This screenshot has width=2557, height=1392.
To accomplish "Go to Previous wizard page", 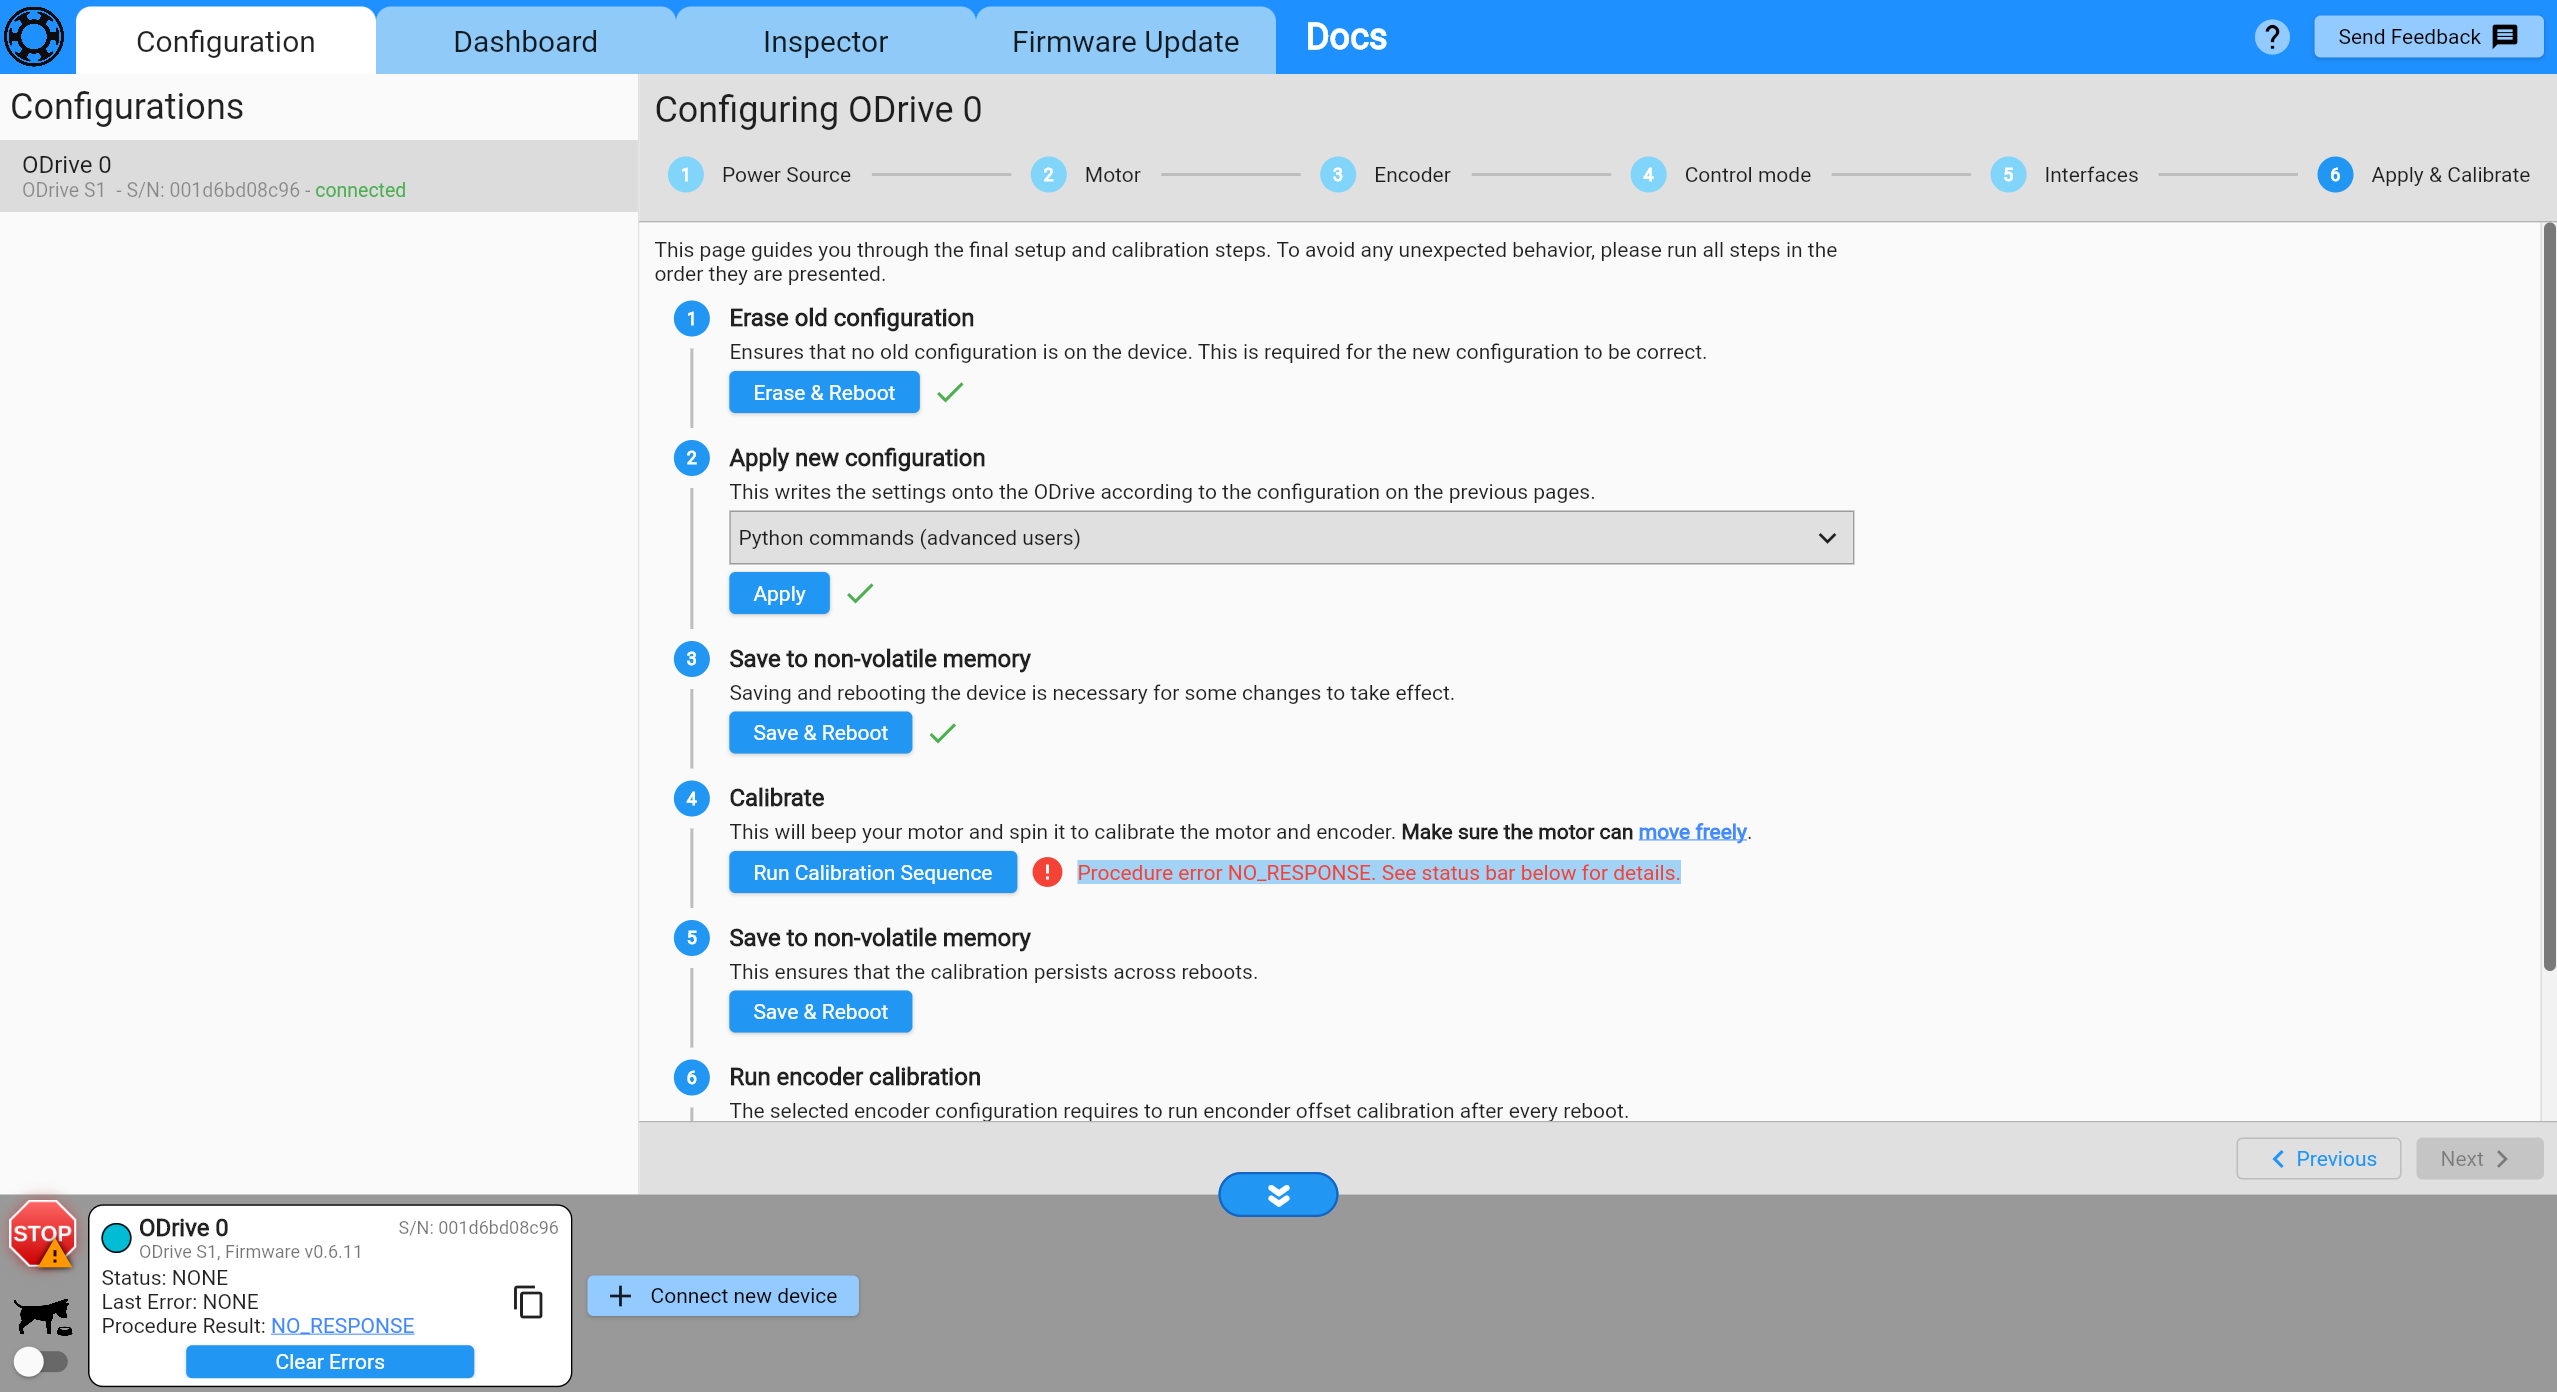I will (x=2318, y=1158).
